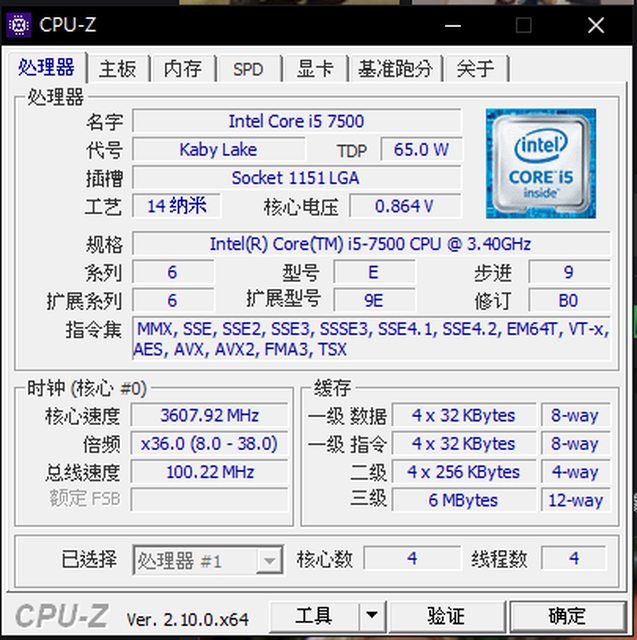637x640 pixels.
Task: Click the Intel Core i5 inside logo
Action: (x=541, y=163)
